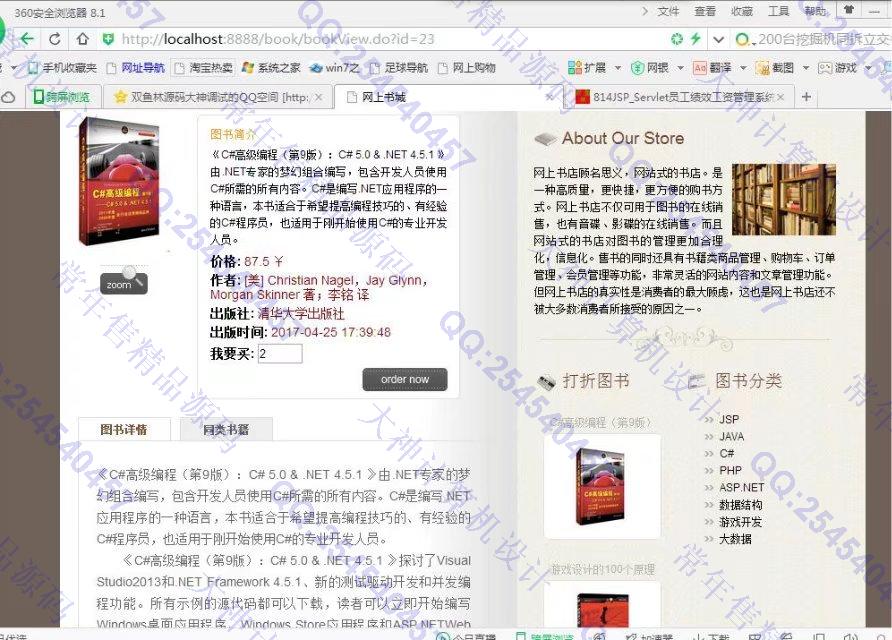Image resolution: width=892 pixels, height=640 pixels.
Task: Open the address bar history dropdown
Action: click(718, 39)
